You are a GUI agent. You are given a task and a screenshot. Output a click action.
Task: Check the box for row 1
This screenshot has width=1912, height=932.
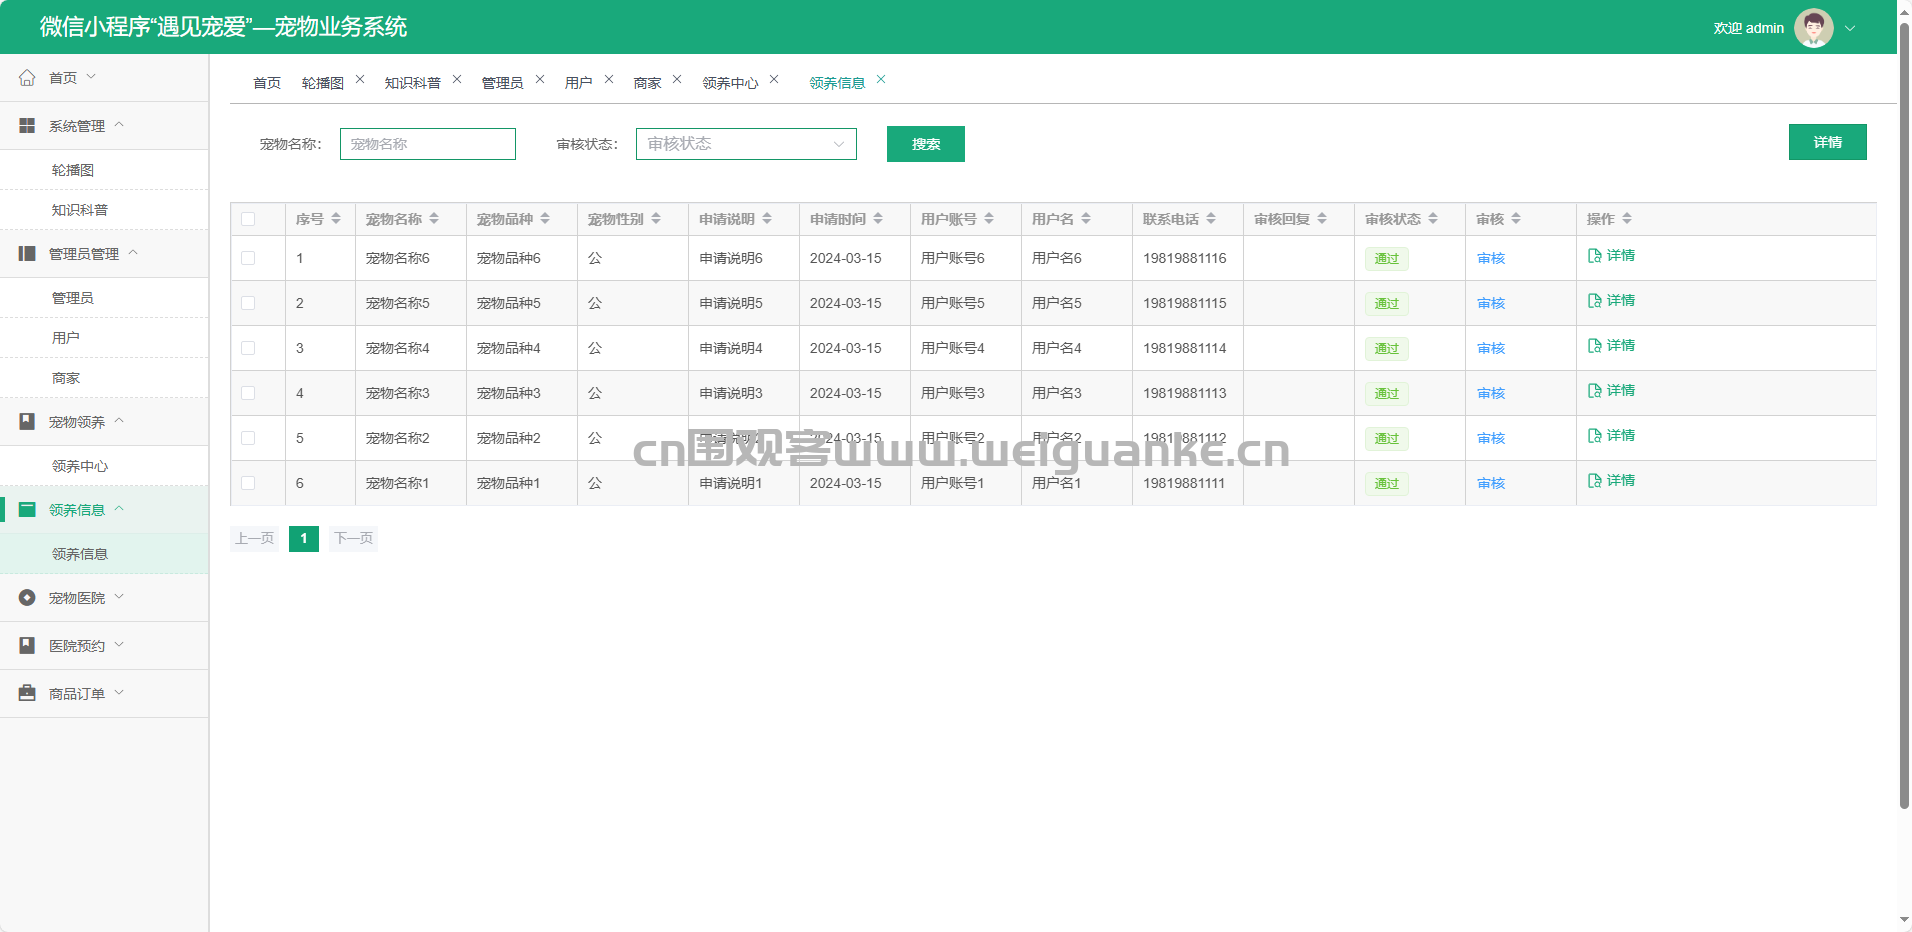coord(248,258)
